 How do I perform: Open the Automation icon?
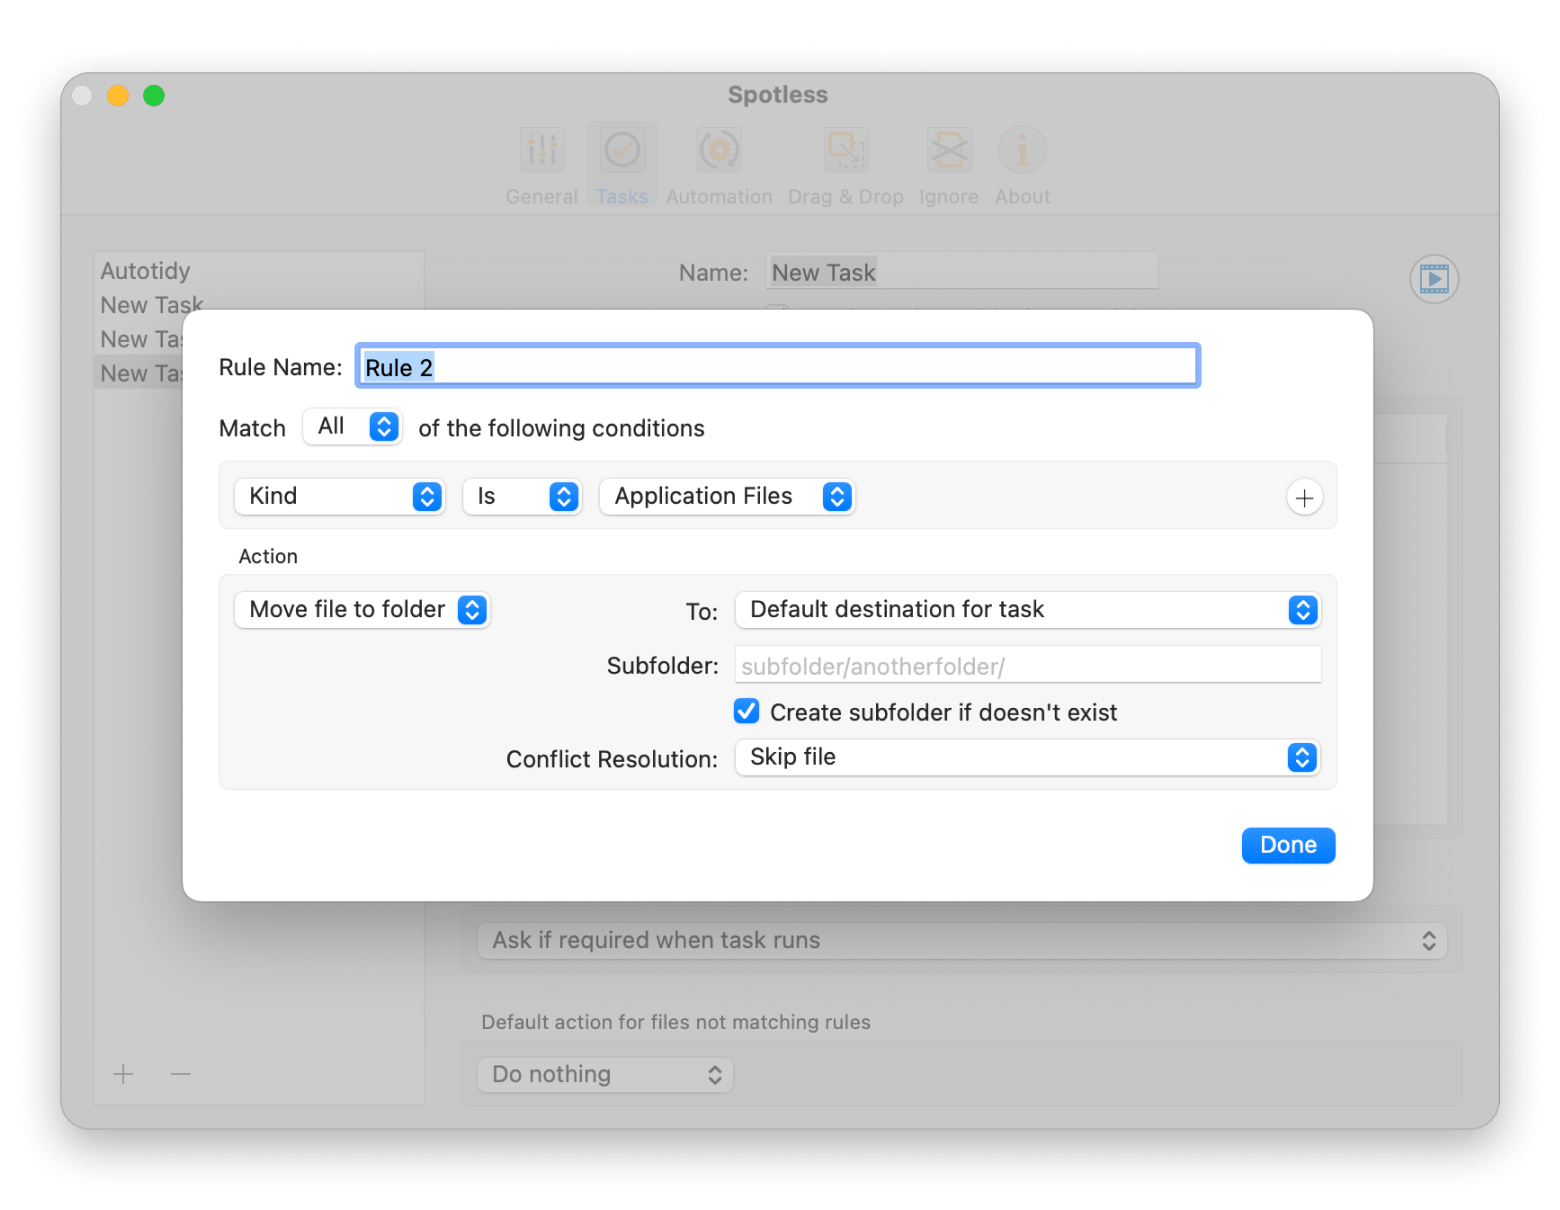718,150
